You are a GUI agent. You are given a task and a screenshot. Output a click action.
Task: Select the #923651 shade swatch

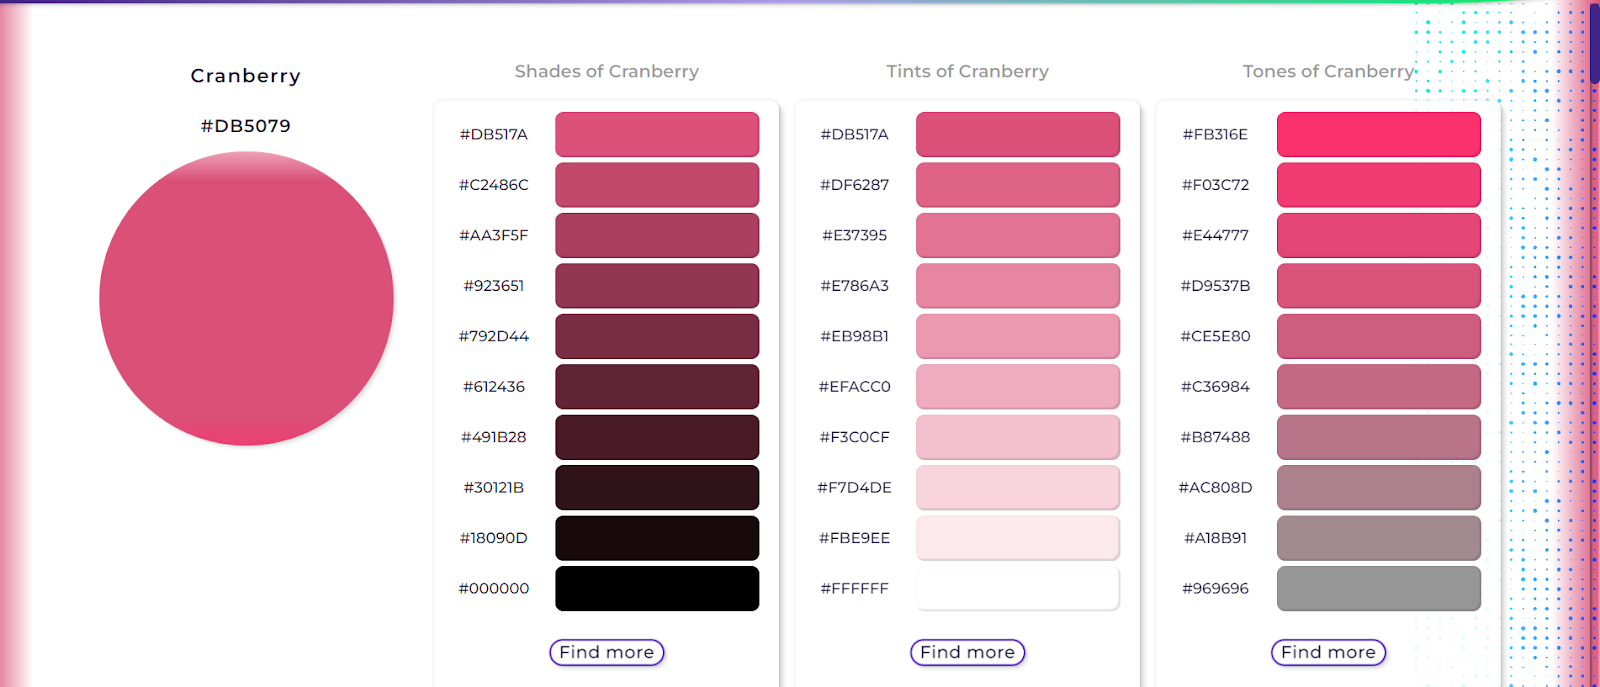tap(657, 286)
